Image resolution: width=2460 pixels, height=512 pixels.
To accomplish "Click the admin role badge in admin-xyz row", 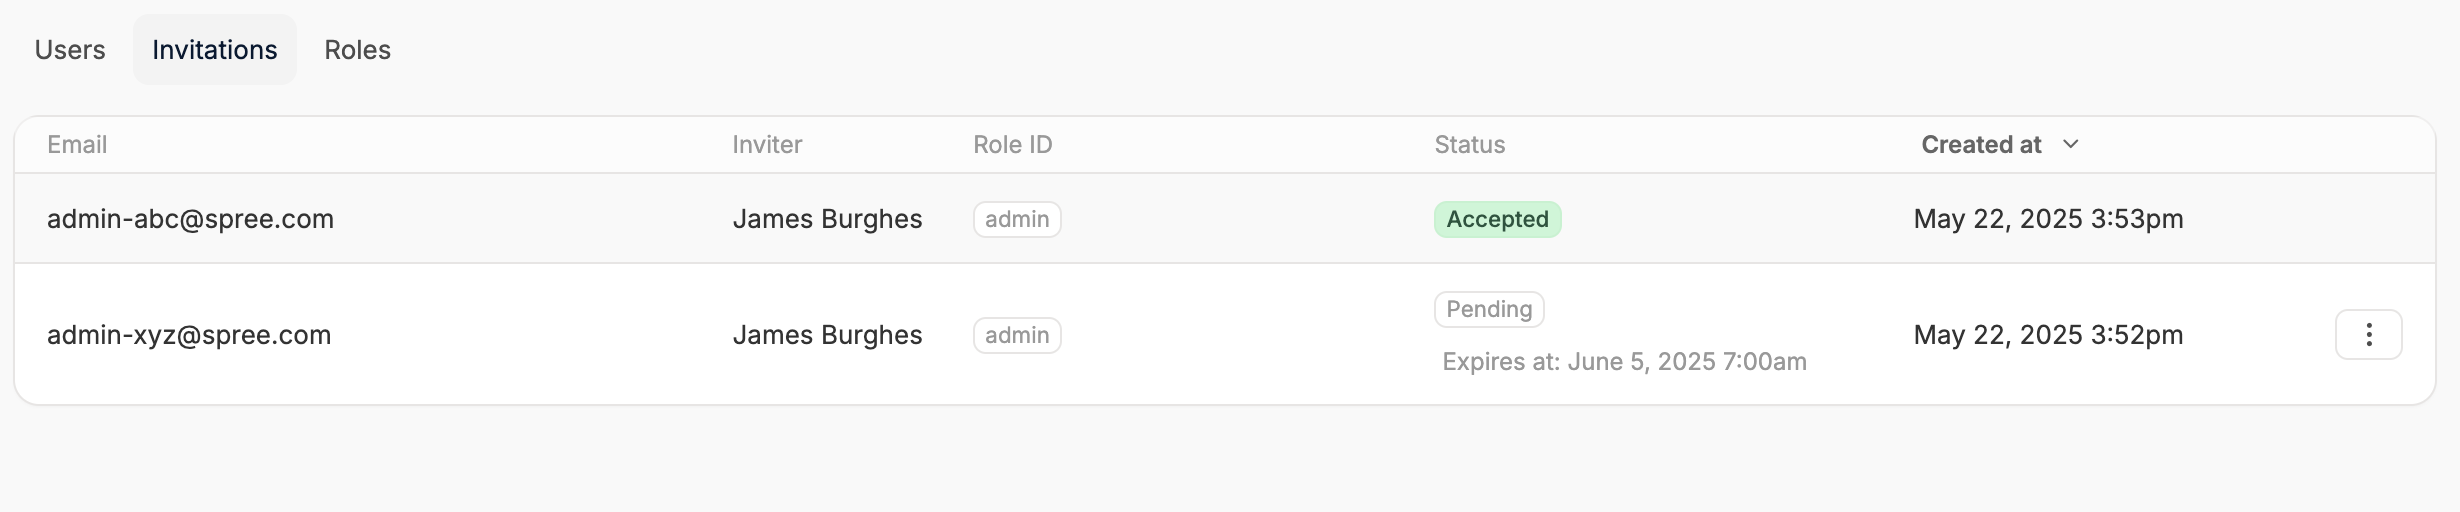I will [x=1017, y=335].
